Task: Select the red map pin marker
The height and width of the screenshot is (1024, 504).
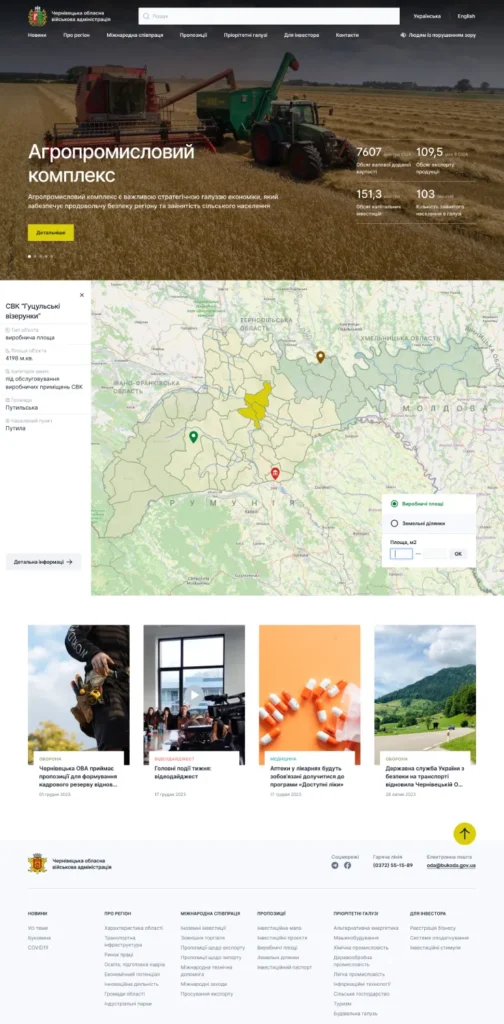Action: coord(275,473)
